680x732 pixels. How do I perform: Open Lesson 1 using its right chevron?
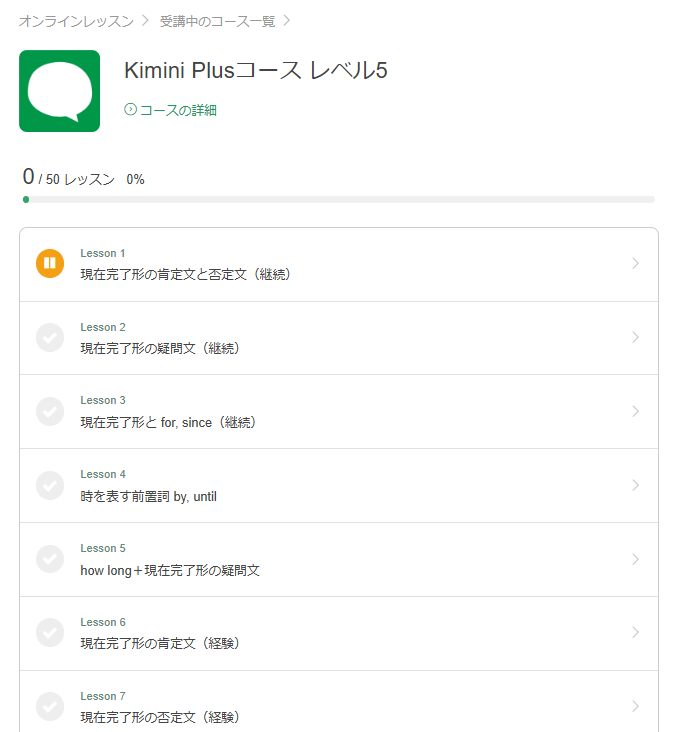click(636, 264)
